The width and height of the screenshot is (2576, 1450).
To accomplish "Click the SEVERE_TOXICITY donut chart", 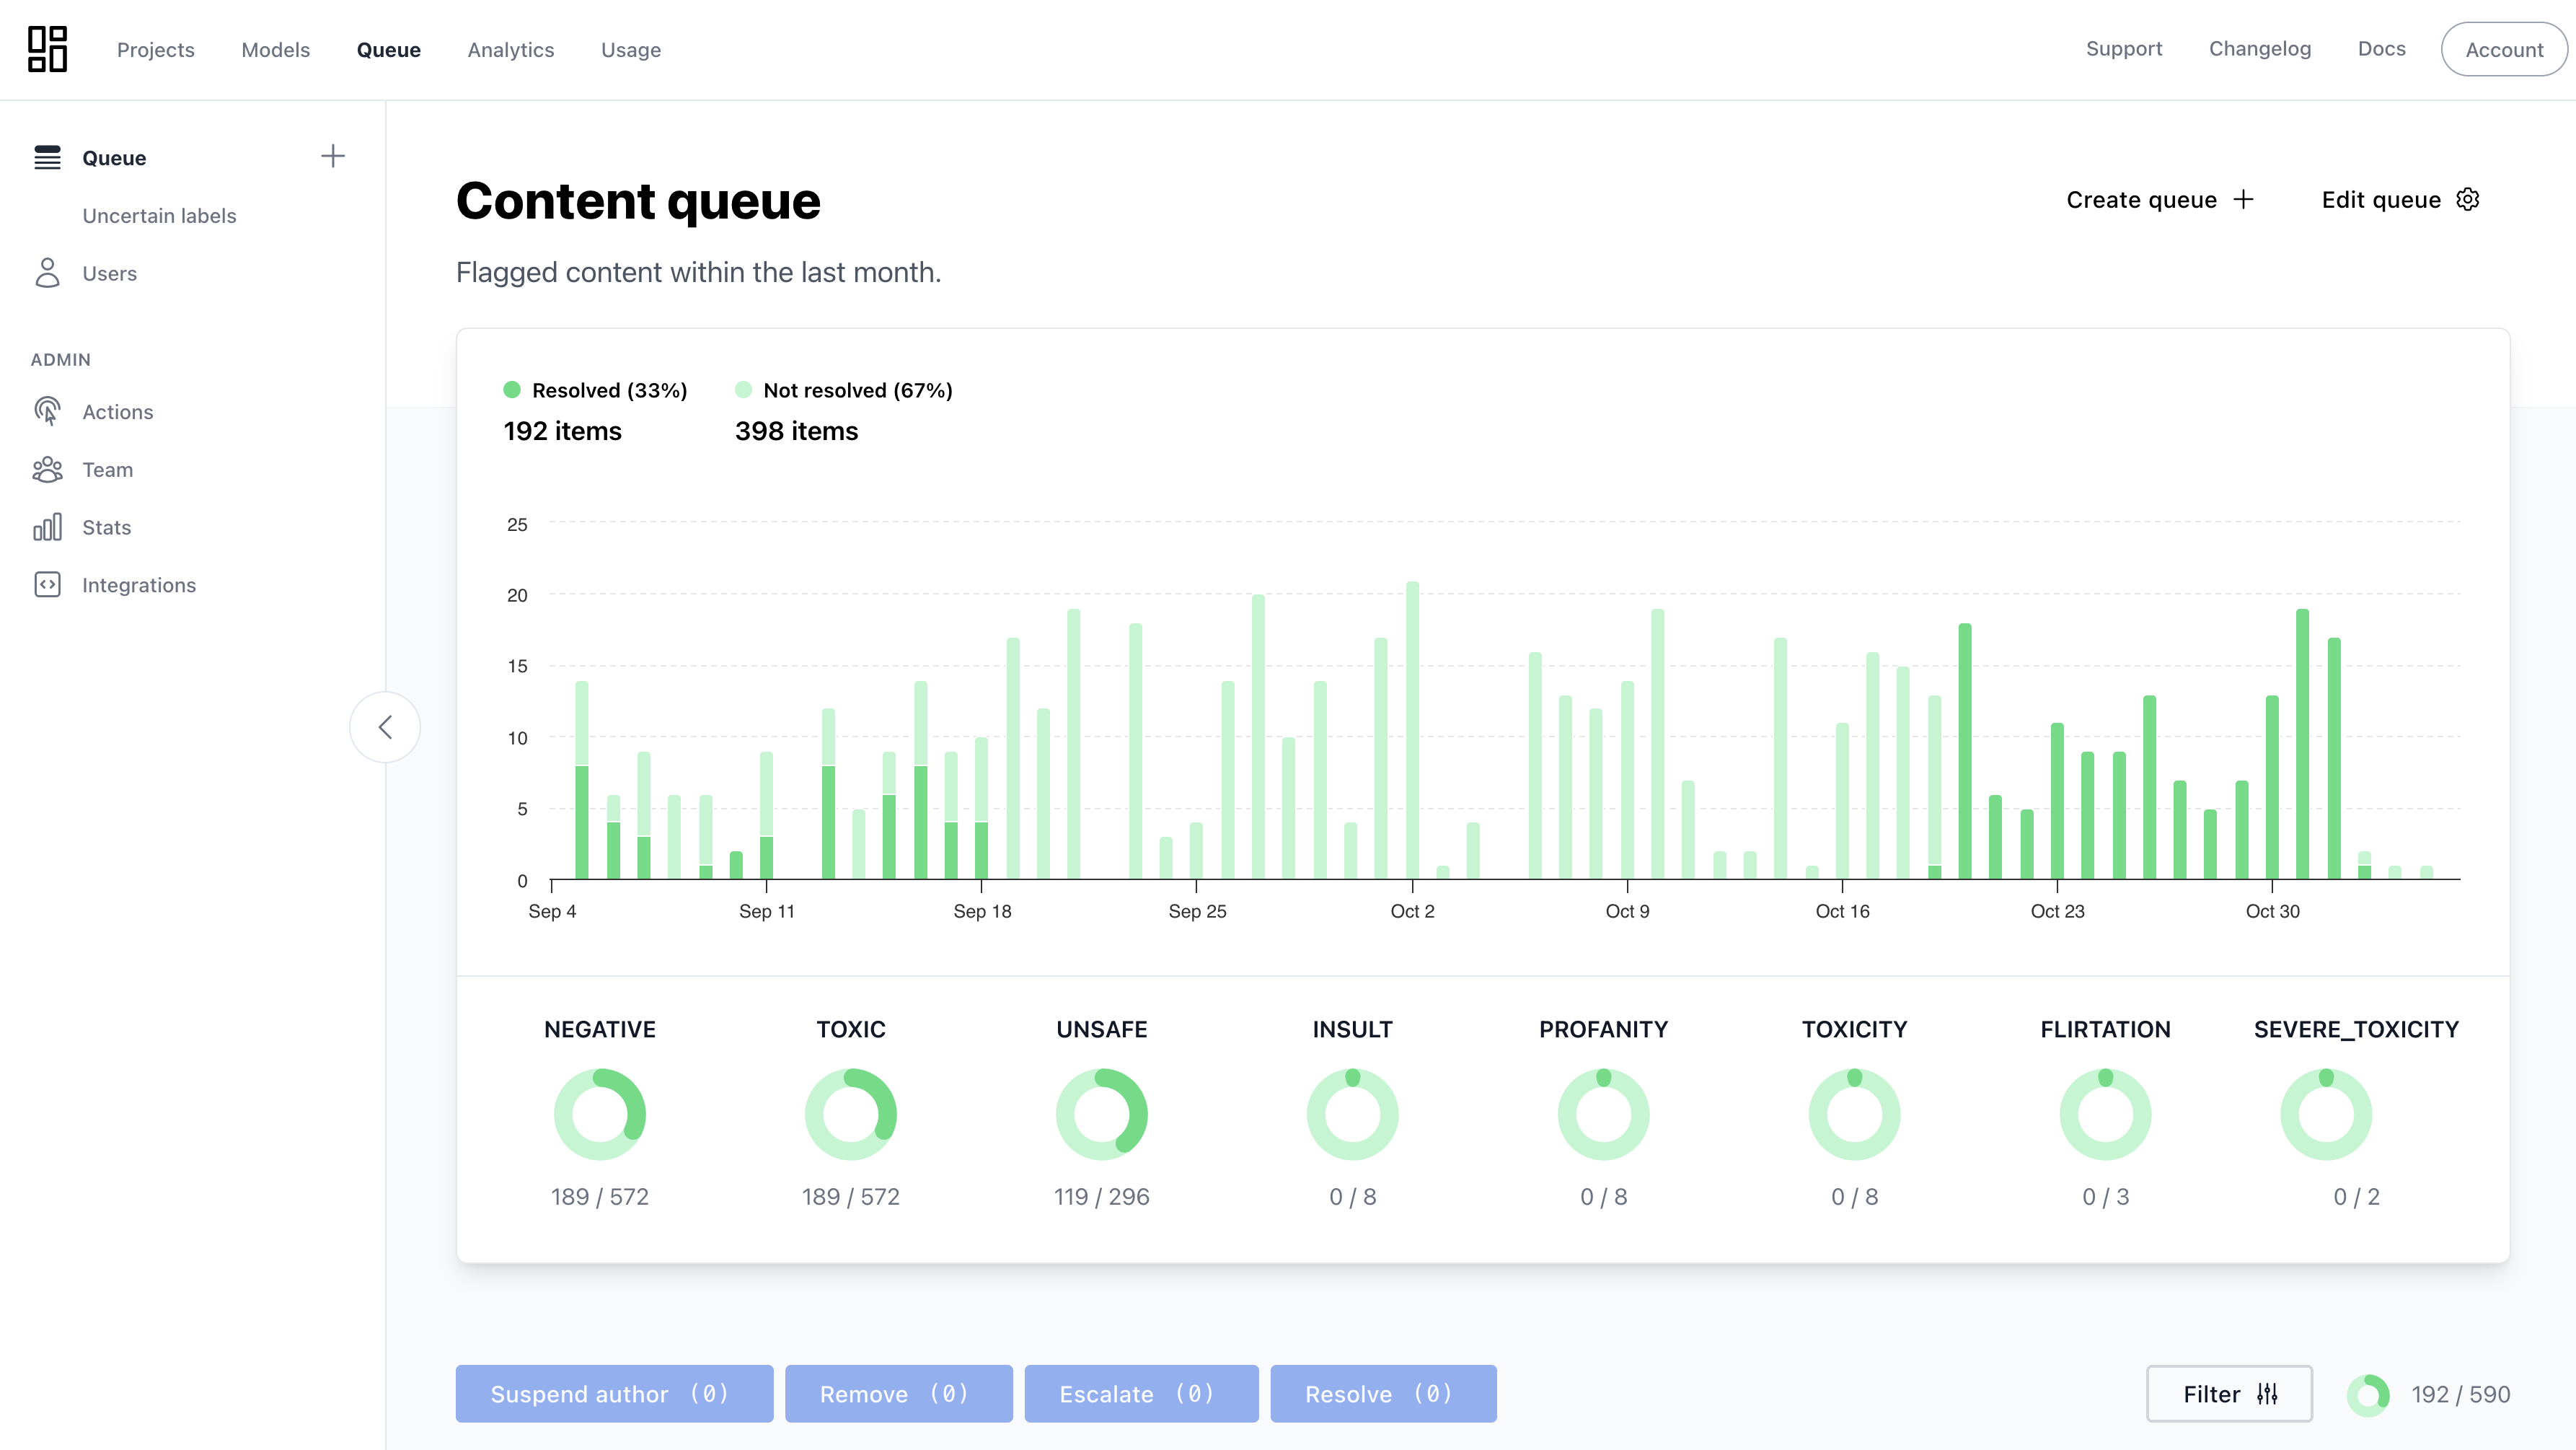I will tap(2326, 1114).
